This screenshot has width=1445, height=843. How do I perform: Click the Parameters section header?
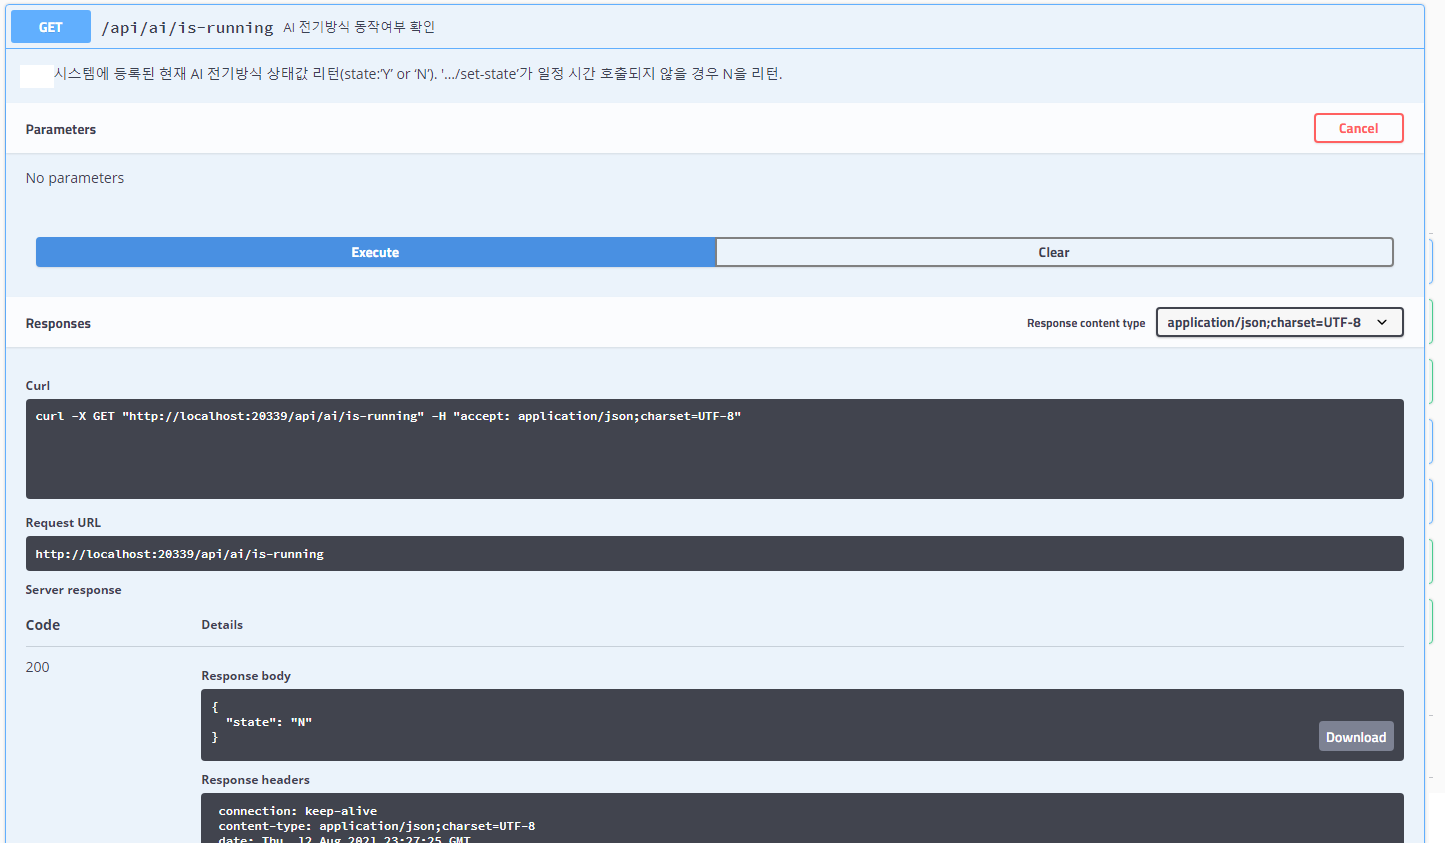[60, 129]
